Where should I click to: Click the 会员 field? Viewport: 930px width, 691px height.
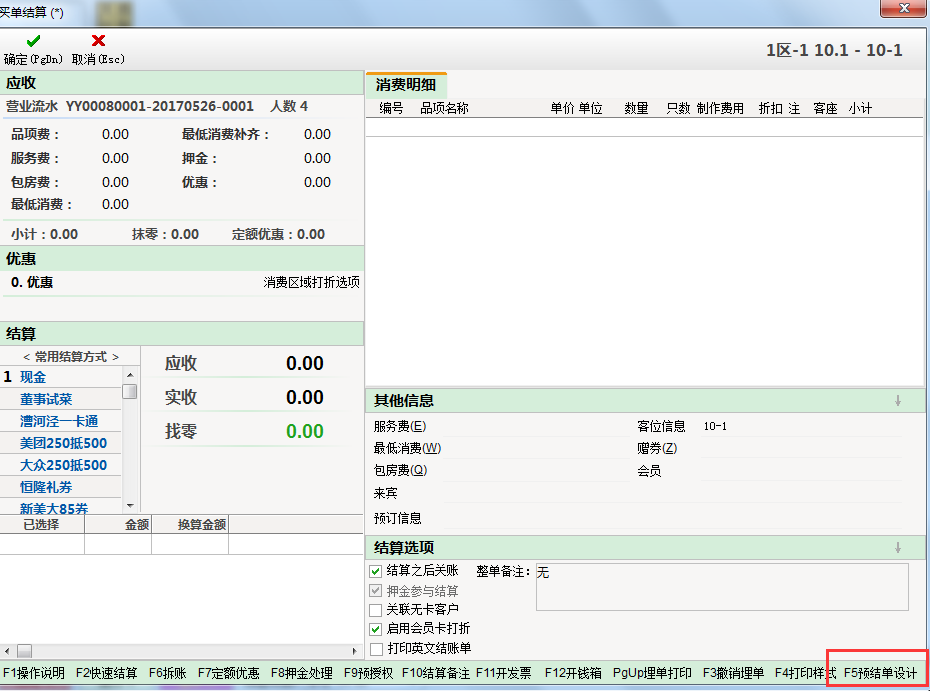pos(801,471)
